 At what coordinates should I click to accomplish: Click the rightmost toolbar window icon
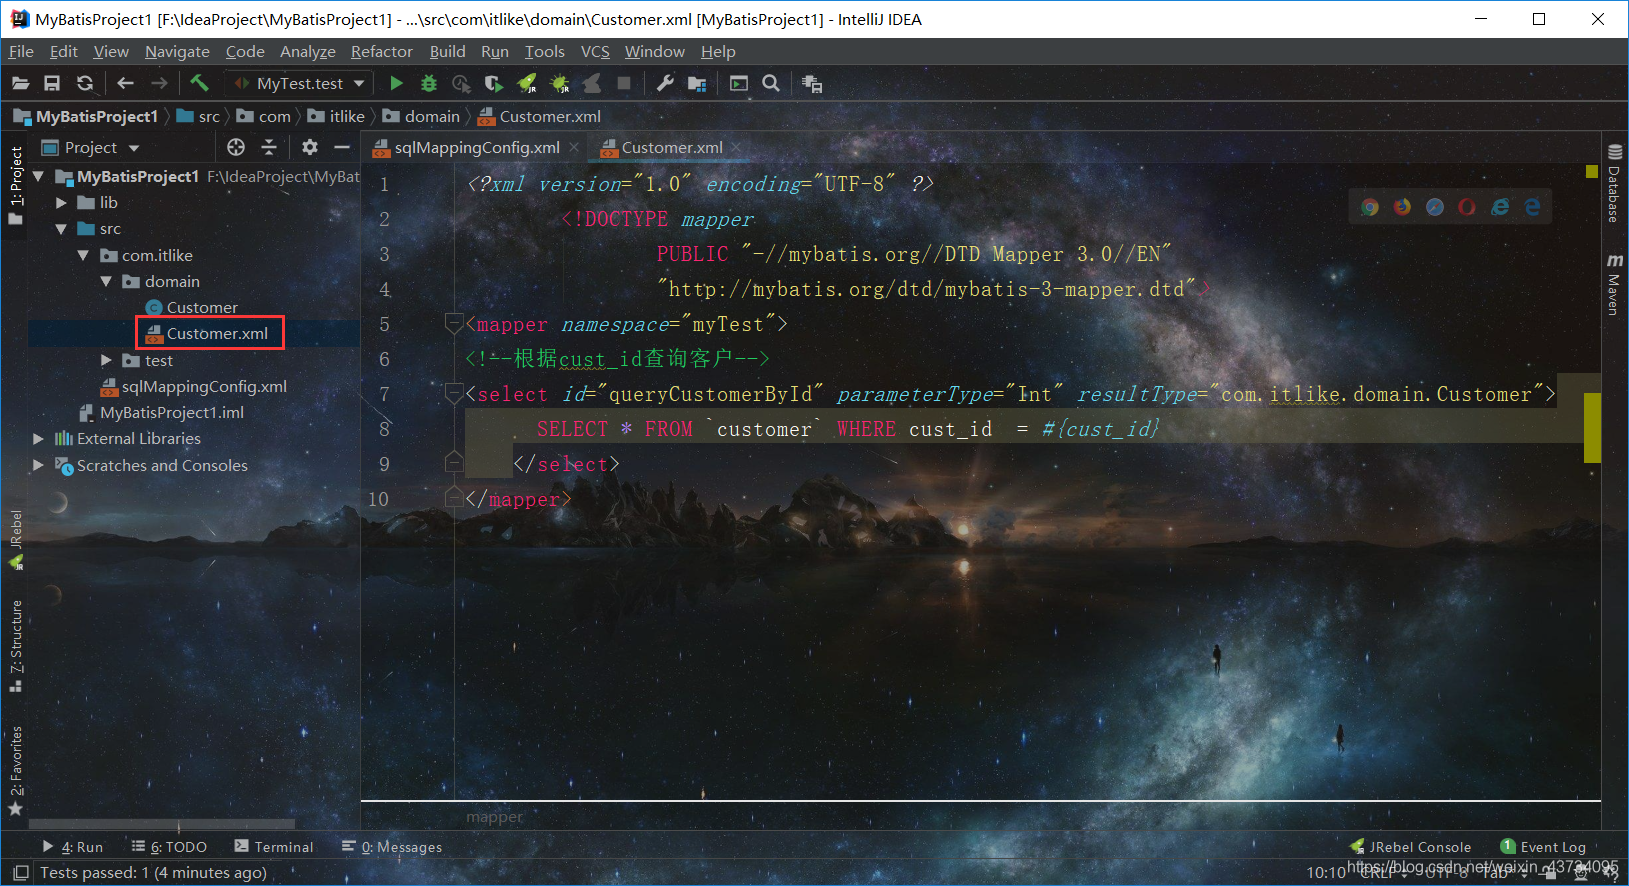click(812, 84)
